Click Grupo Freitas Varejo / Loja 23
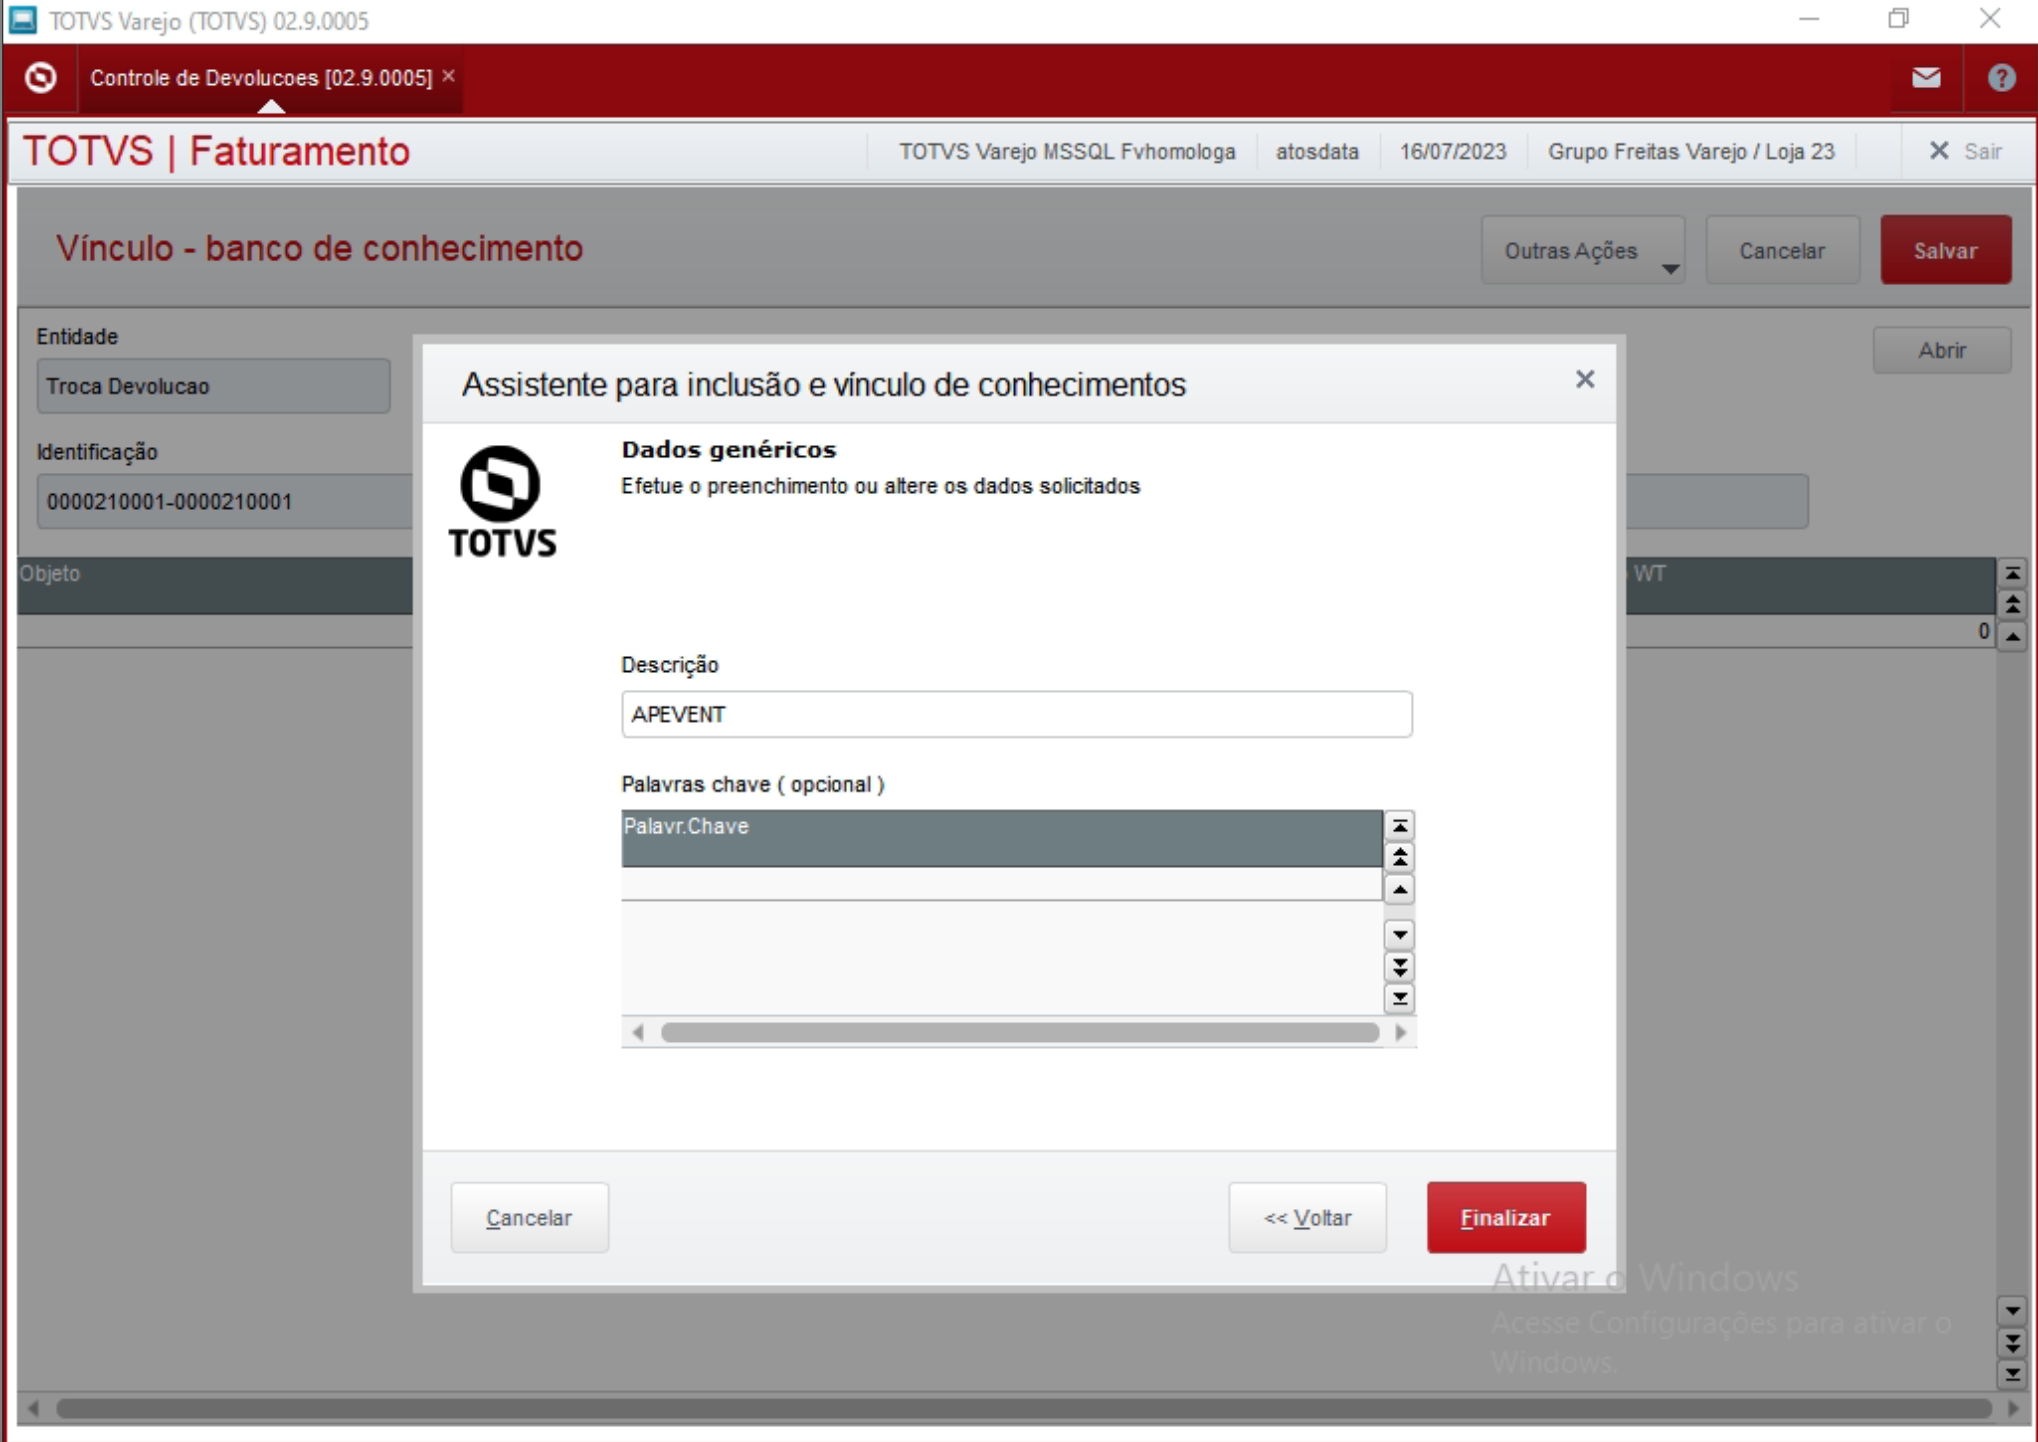This screenshot has width=2038, height=1442. pyautogui.click(x=1691, y=151)
